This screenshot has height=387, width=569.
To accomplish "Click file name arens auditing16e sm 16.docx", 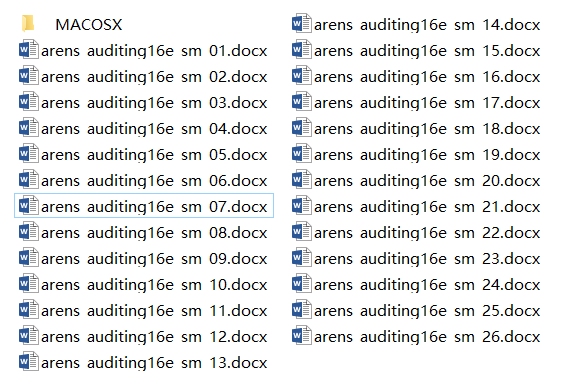I will point(427,77).
